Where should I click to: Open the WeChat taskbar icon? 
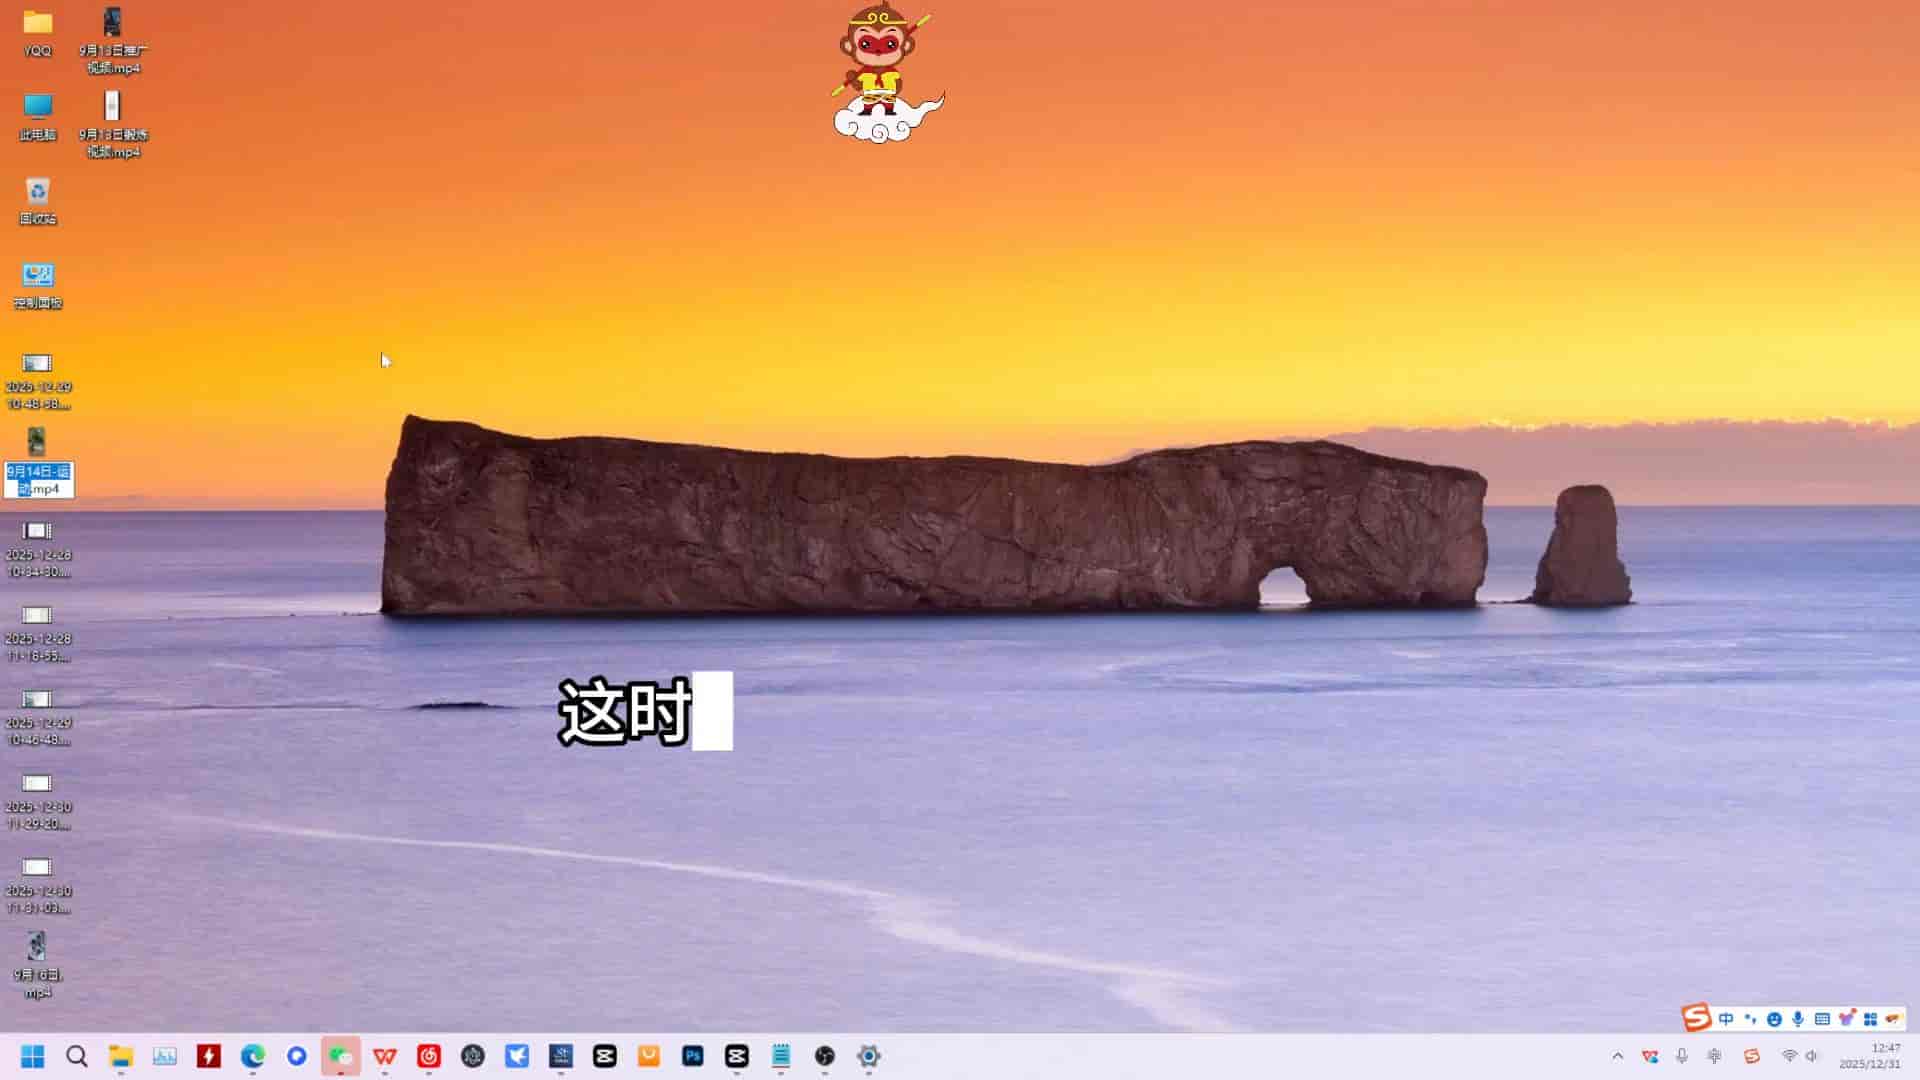341,1056
